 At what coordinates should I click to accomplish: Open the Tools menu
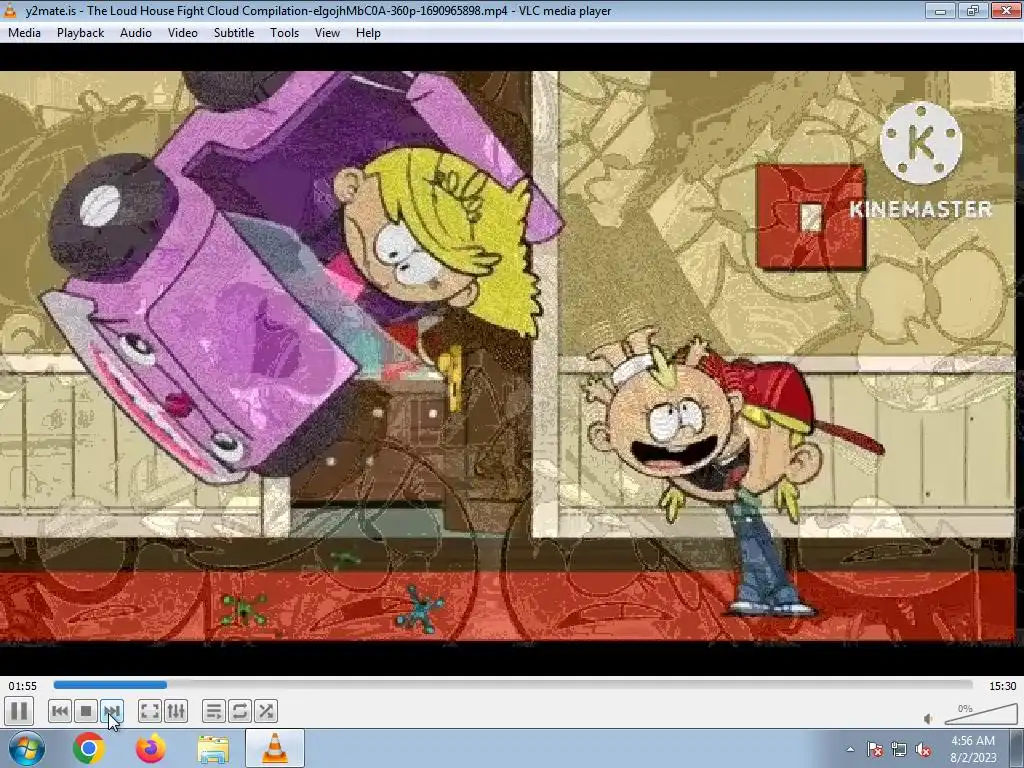[285, 33]
